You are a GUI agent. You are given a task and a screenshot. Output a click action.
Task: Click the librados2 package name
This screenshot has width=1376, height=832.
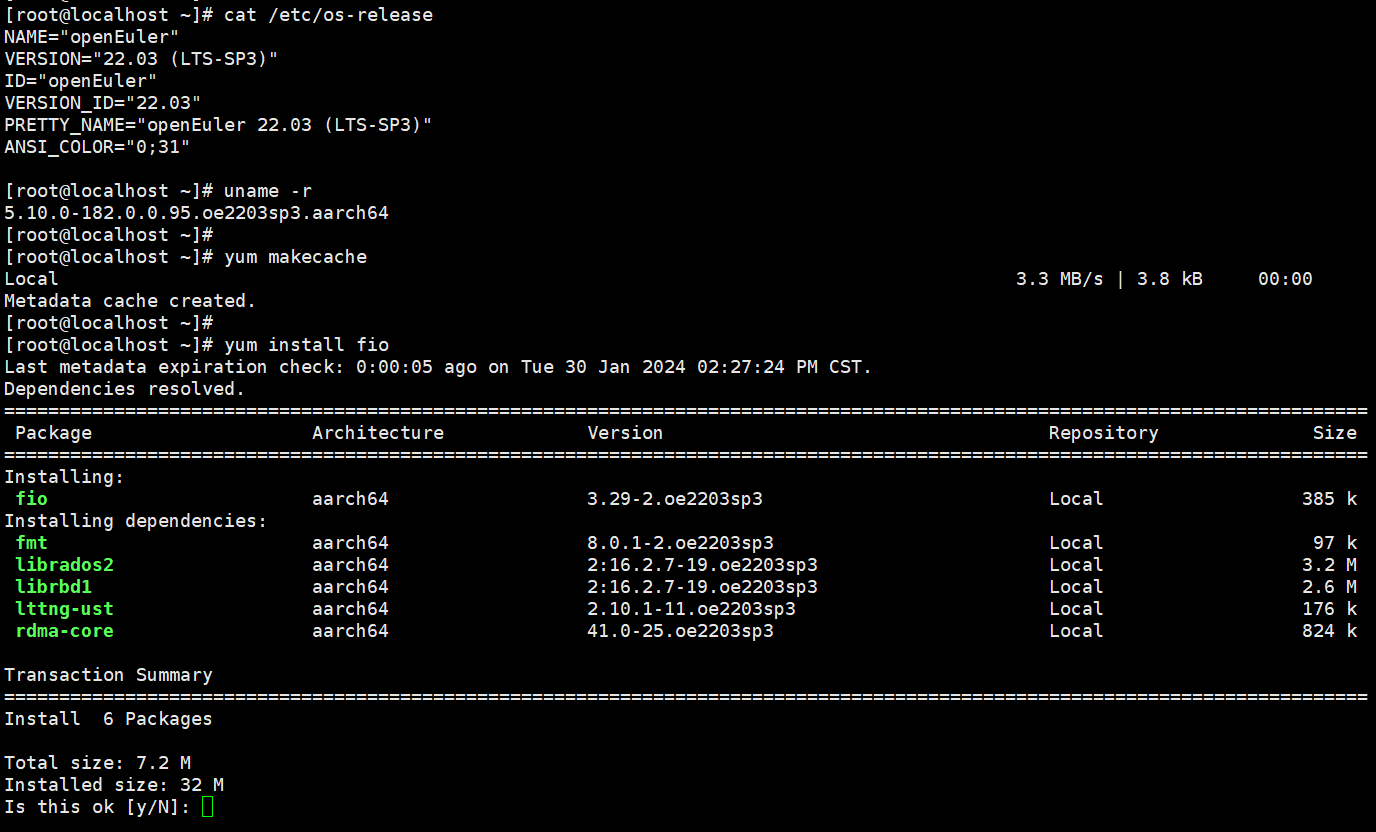pyautogui.click(x=65, y=564)
